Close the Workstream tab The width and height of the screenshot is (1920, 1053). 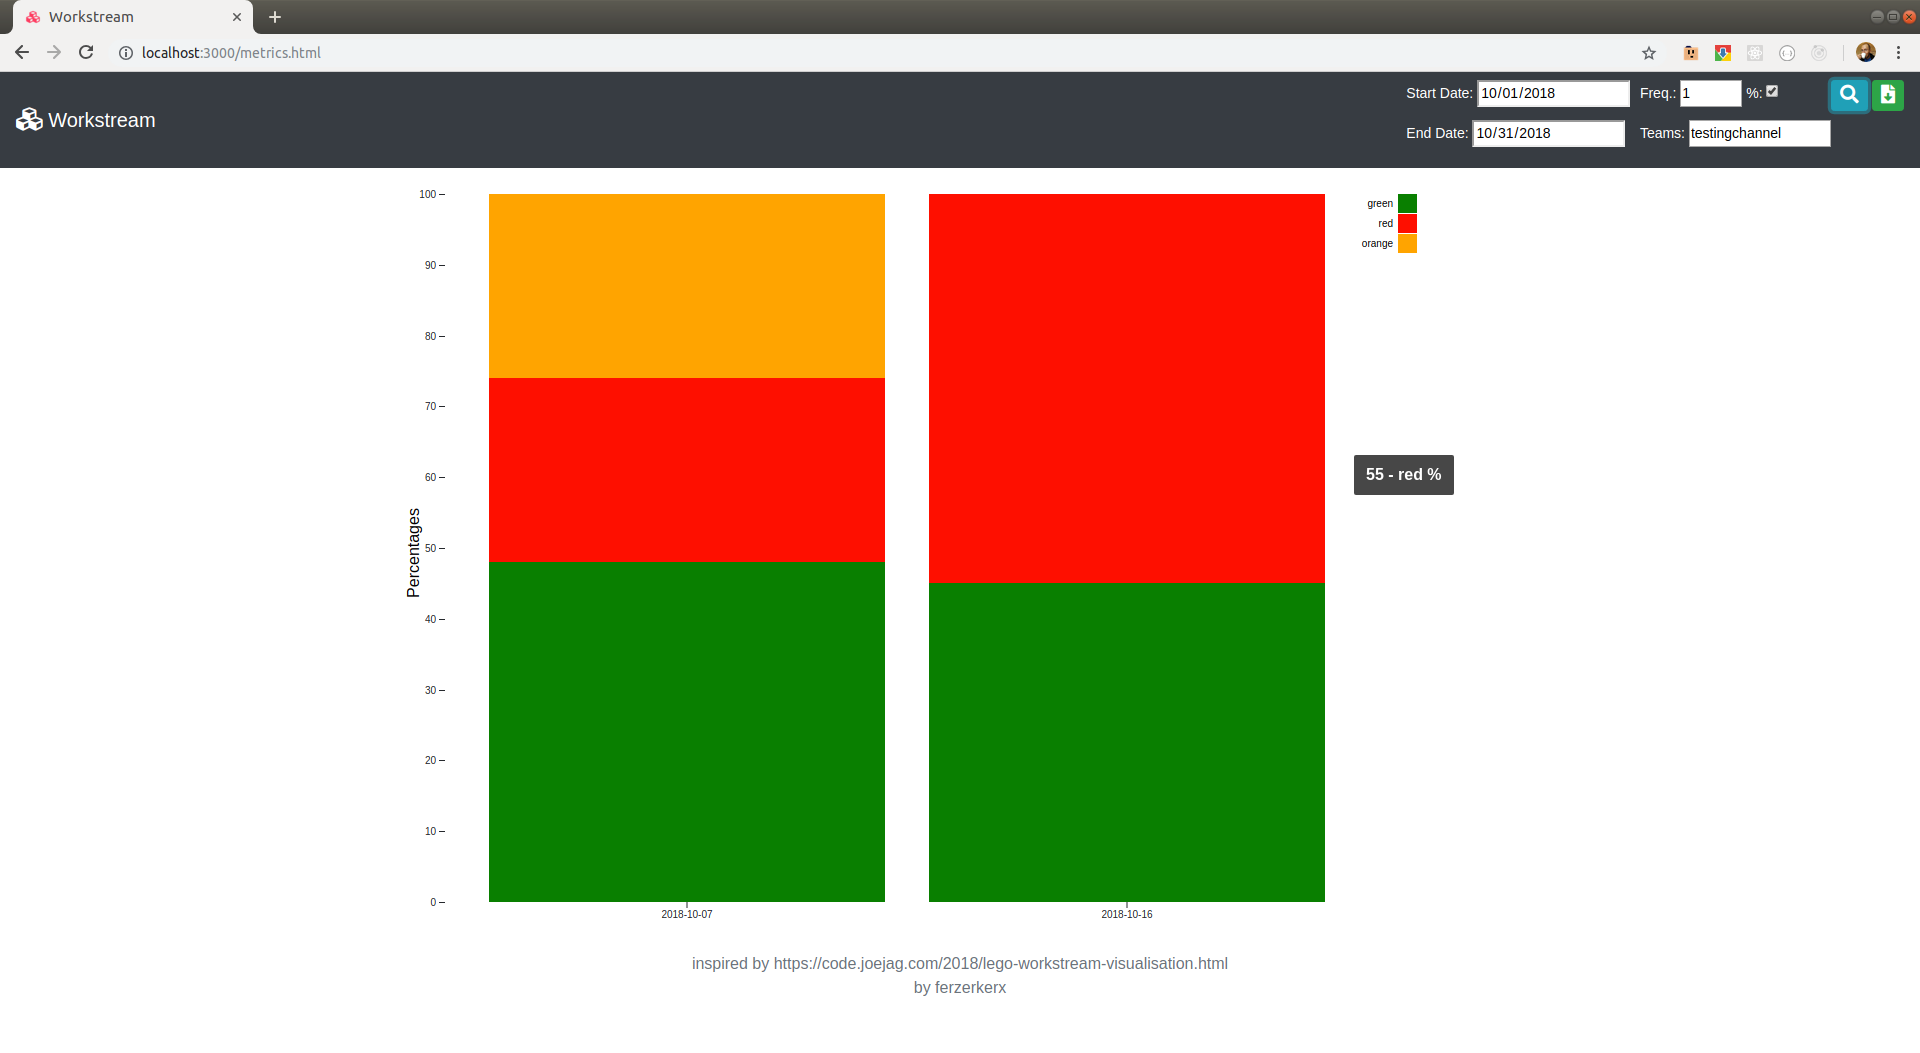237,17
